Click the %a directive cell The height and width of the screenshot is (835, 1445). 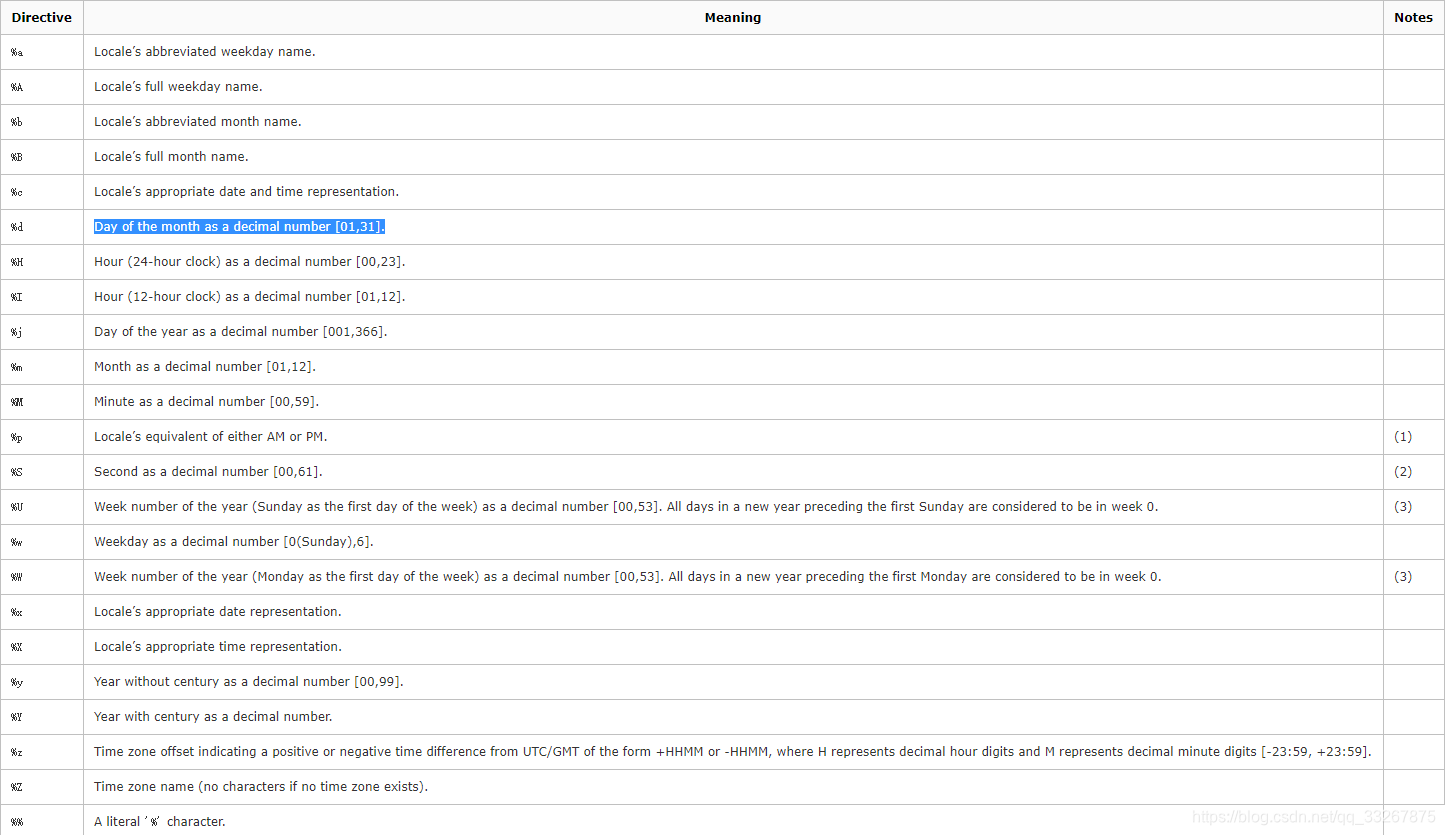click(42, 52)
